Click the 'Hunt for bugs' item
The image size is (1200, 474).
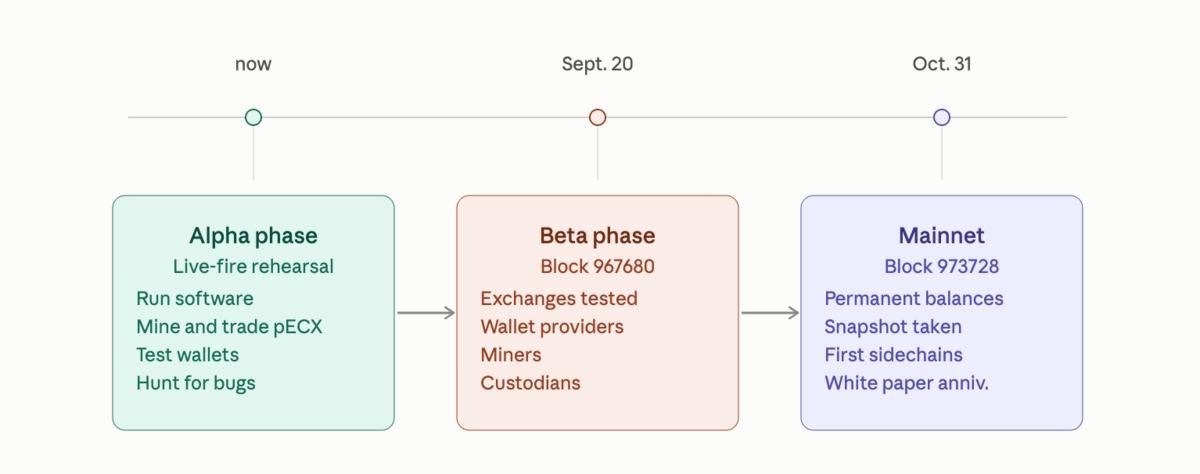(x=196, y=383)
